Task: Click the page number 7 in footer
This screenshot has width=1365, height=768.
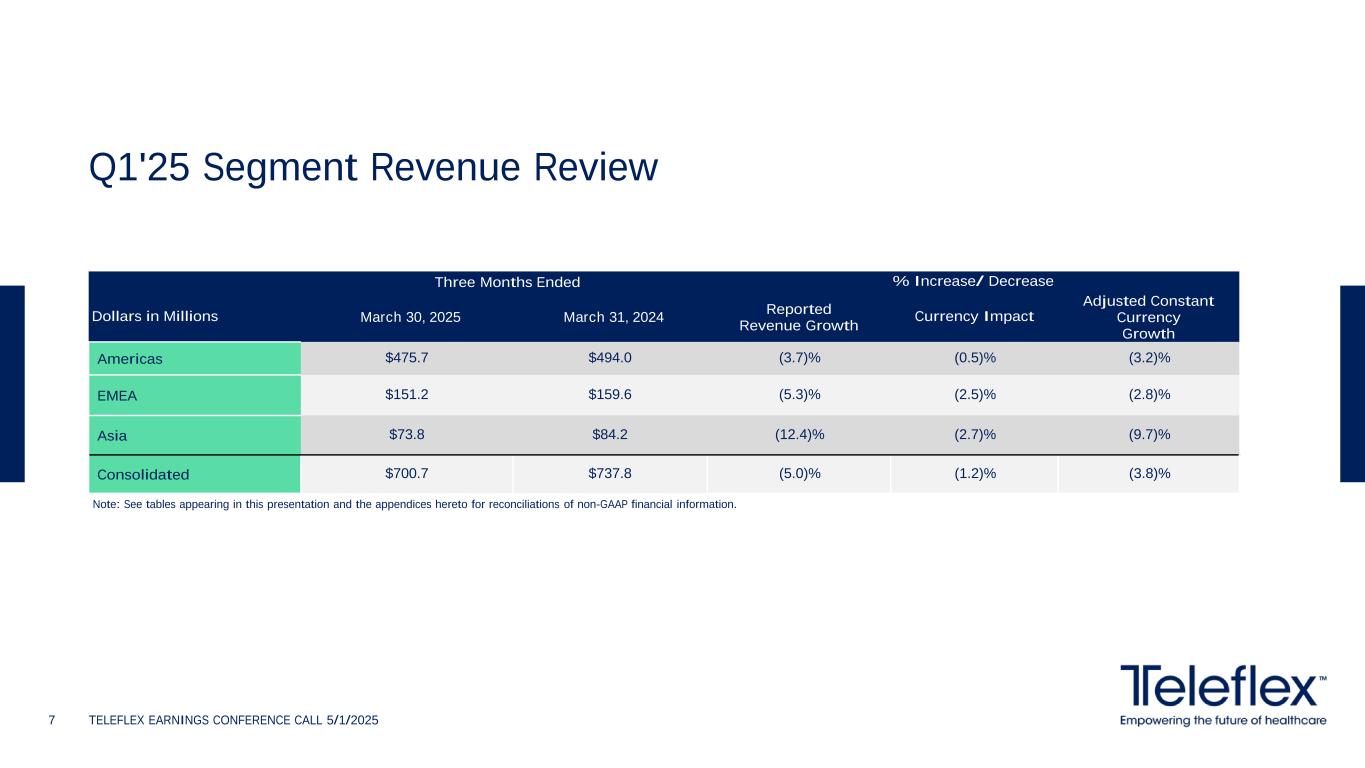Action: tap(53, 721)
